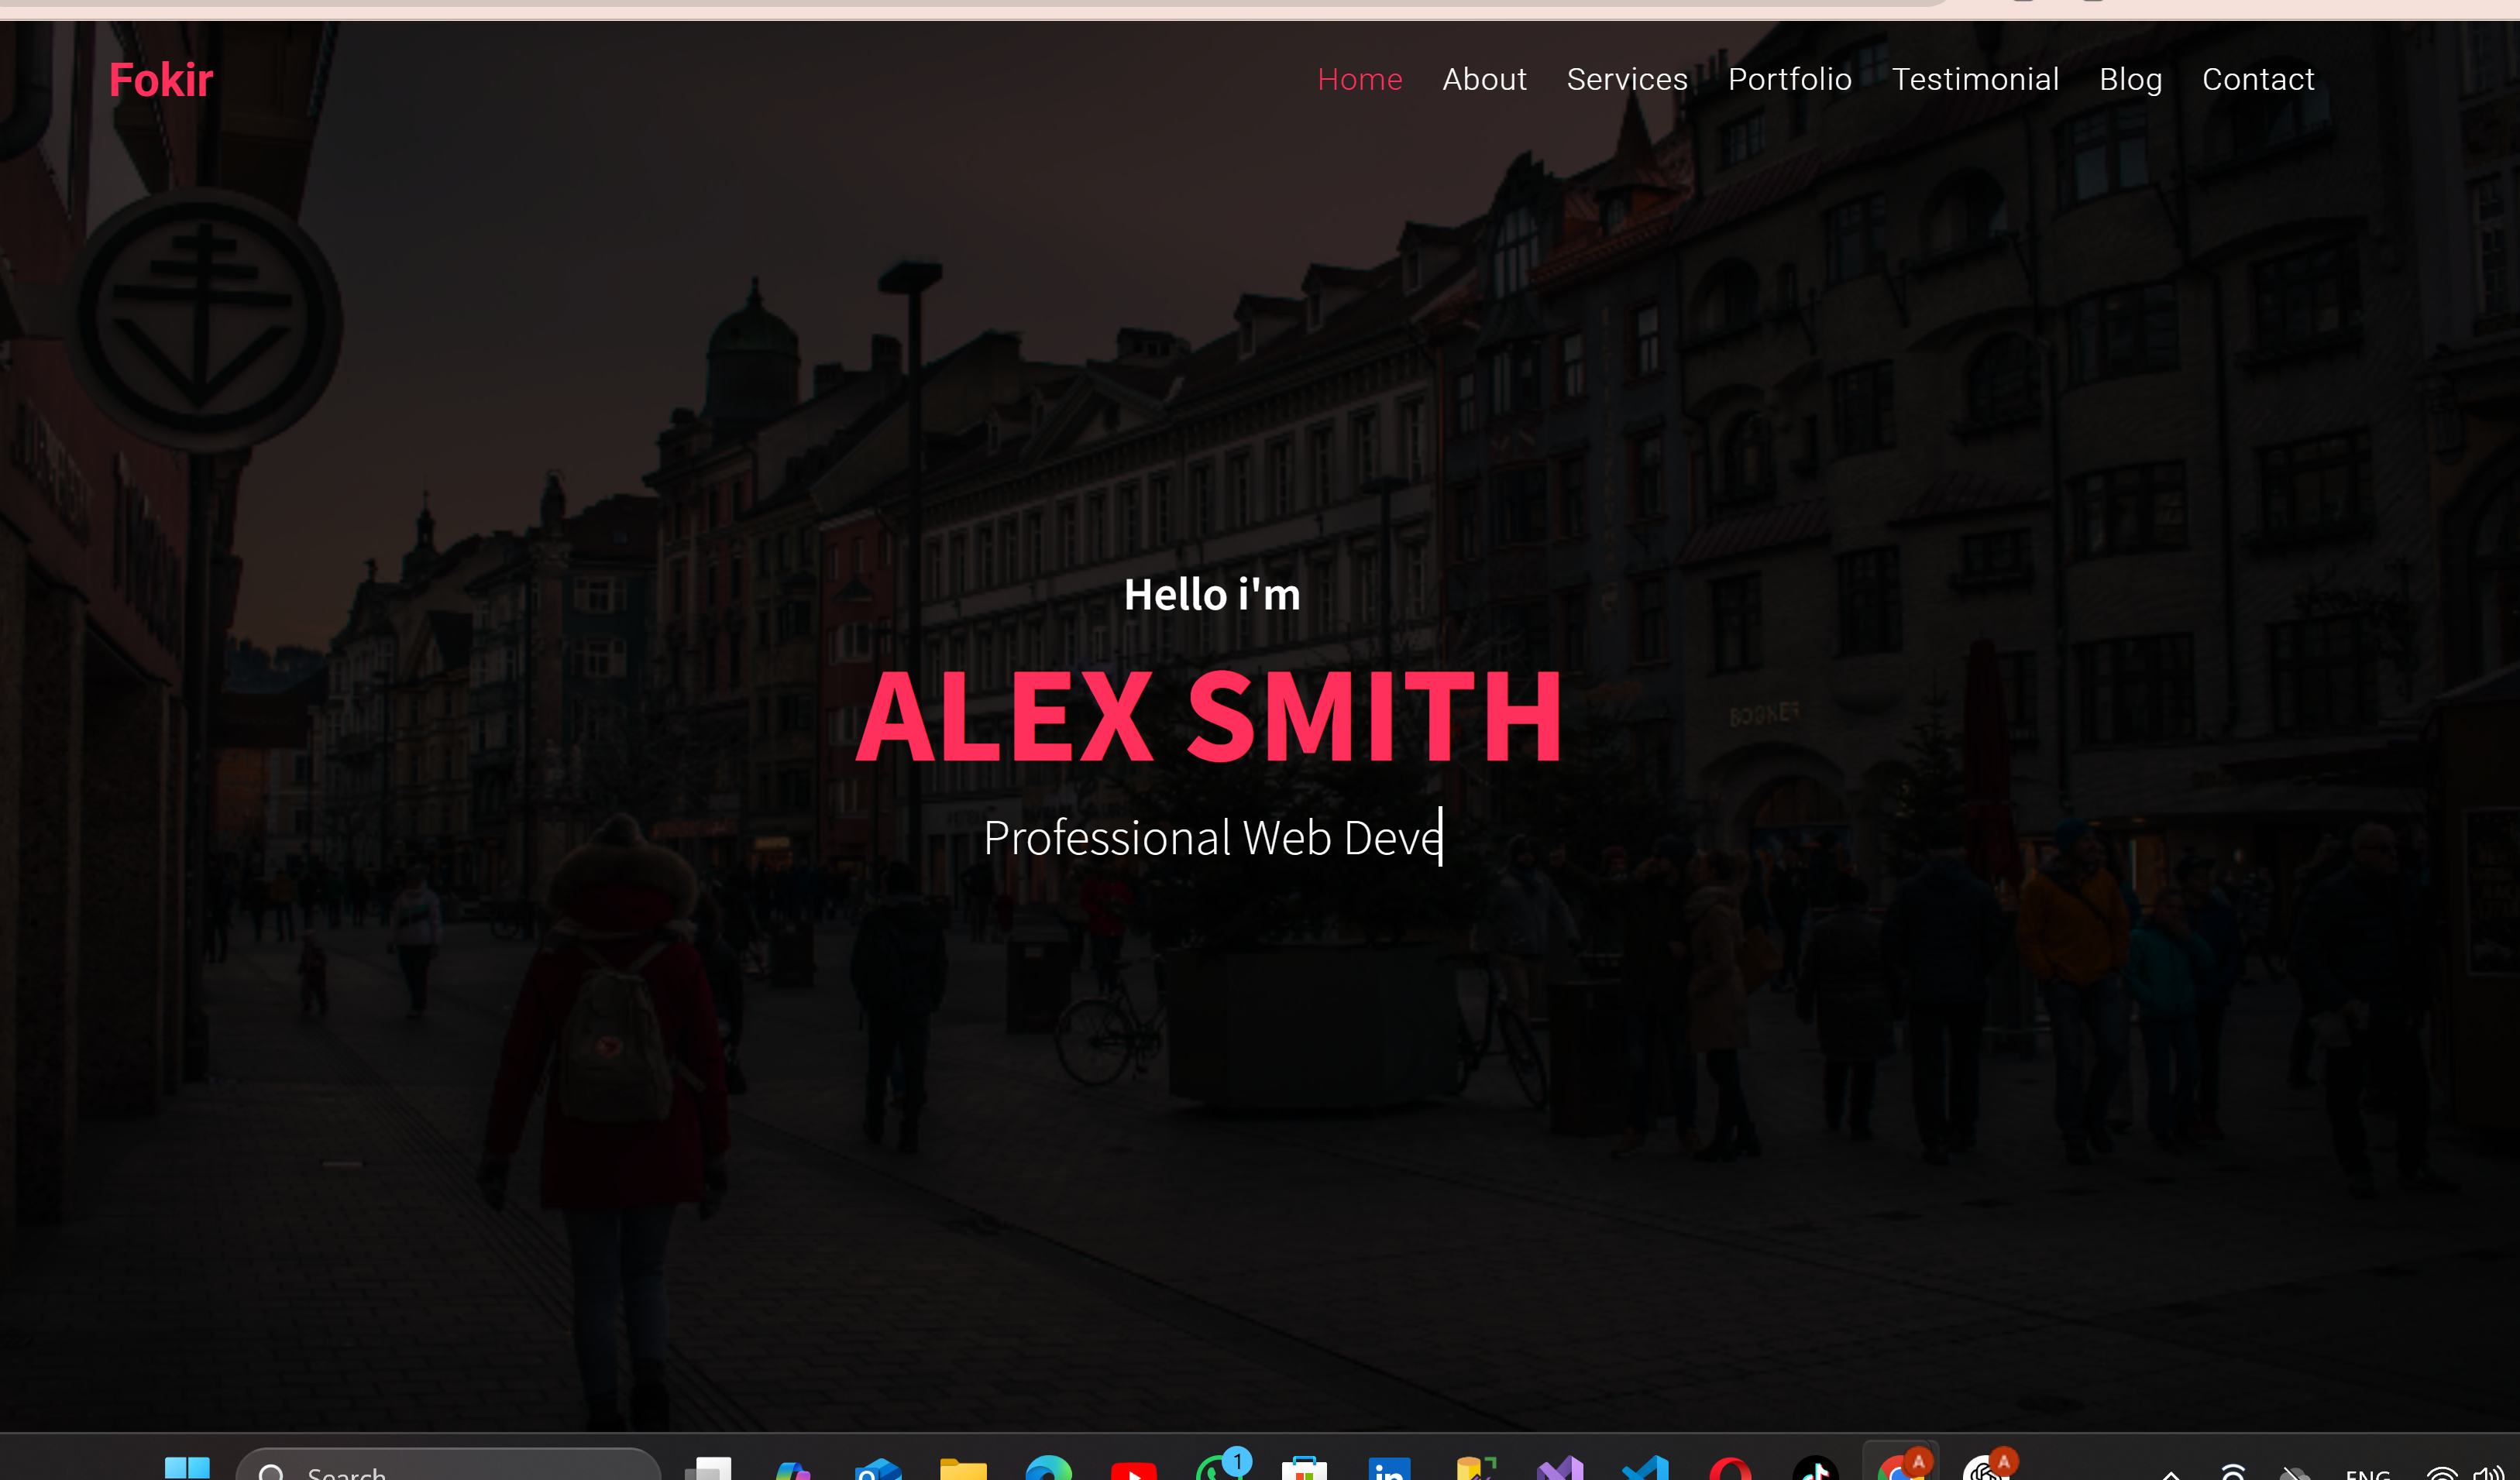Open Outlook from the taskbar
Screen dimensions: 2520x1480
click(878, 1468)
